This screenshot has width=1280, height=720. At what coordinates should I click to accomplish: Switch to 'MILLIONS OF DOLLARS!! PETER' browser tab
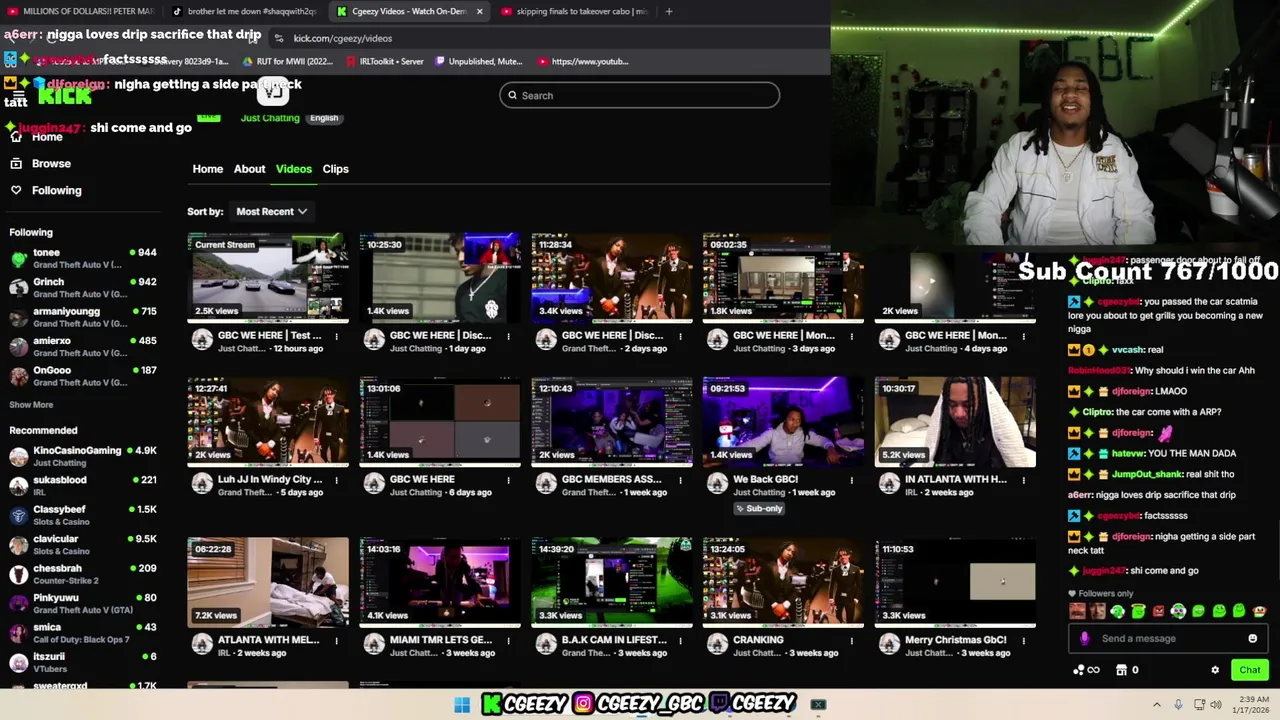point(80,11)
